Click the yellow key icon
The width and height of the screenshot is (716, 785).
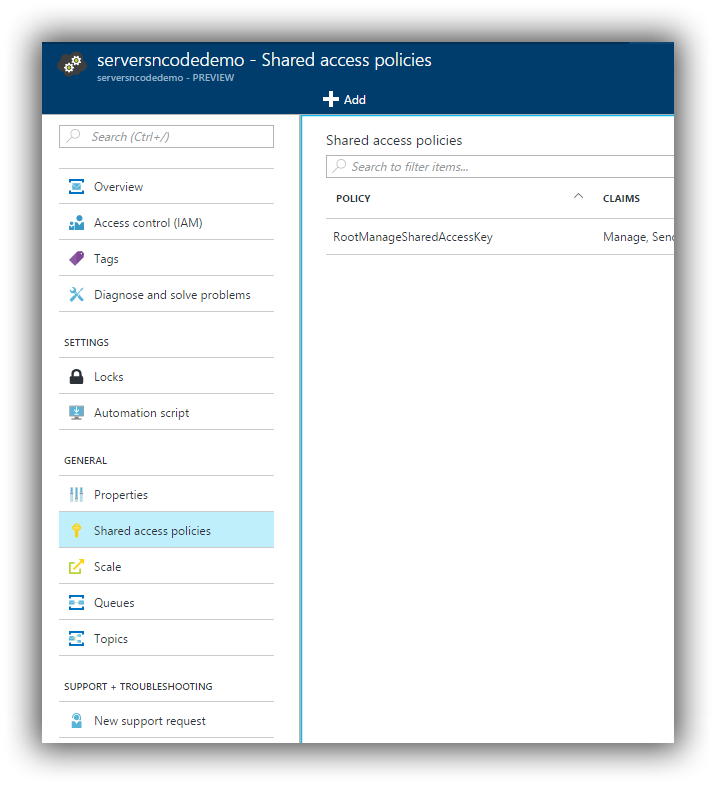76,530
